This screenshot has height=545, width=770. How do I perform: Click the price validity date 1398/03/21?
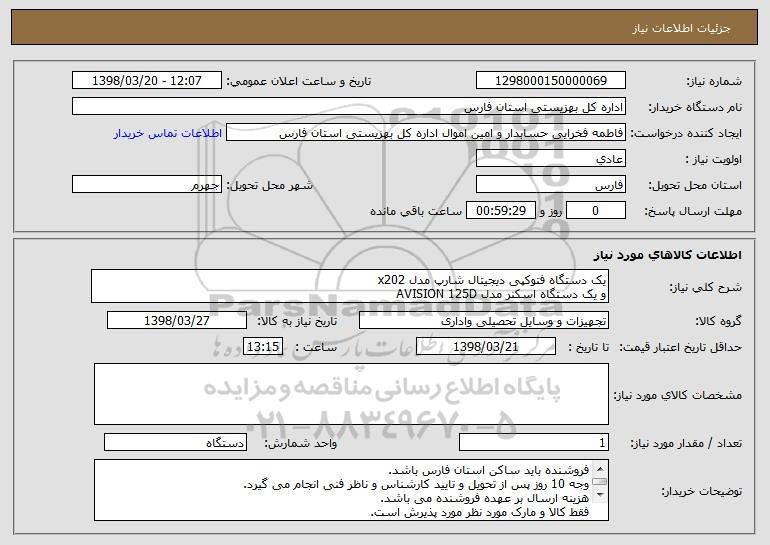click(486, 347)
